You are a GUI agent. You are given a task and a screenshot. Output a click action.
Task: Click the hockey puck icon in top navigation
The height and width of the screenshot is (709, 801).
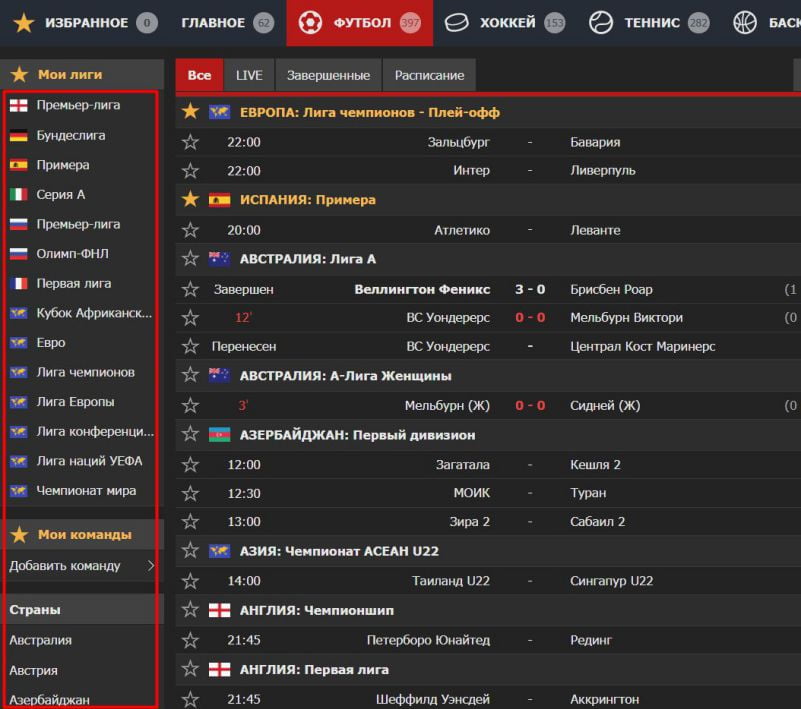tap(456, 22)
